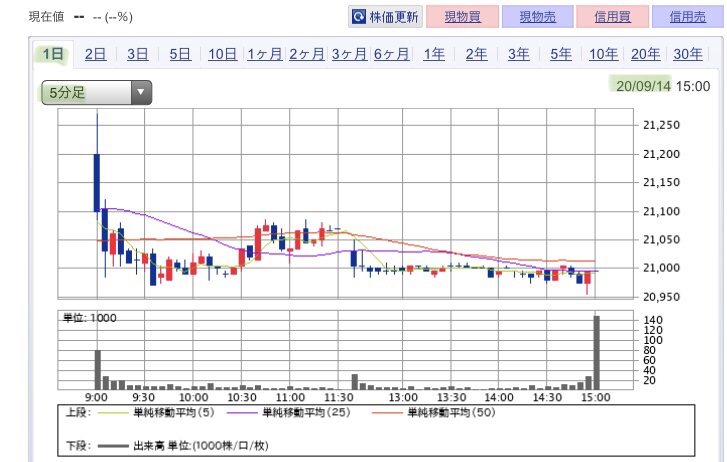Click the 21,000 price axis label

661,268
